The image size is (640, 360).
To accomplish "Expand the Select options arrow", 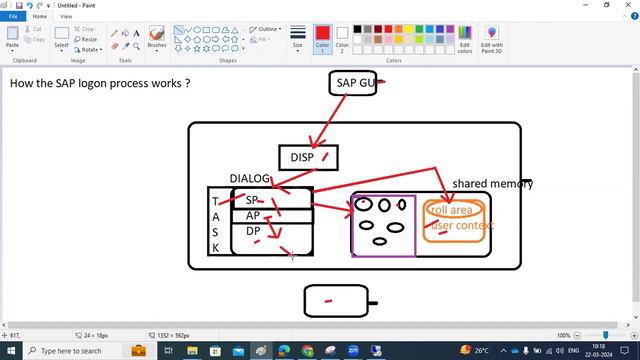I will [x=62, y=51].
